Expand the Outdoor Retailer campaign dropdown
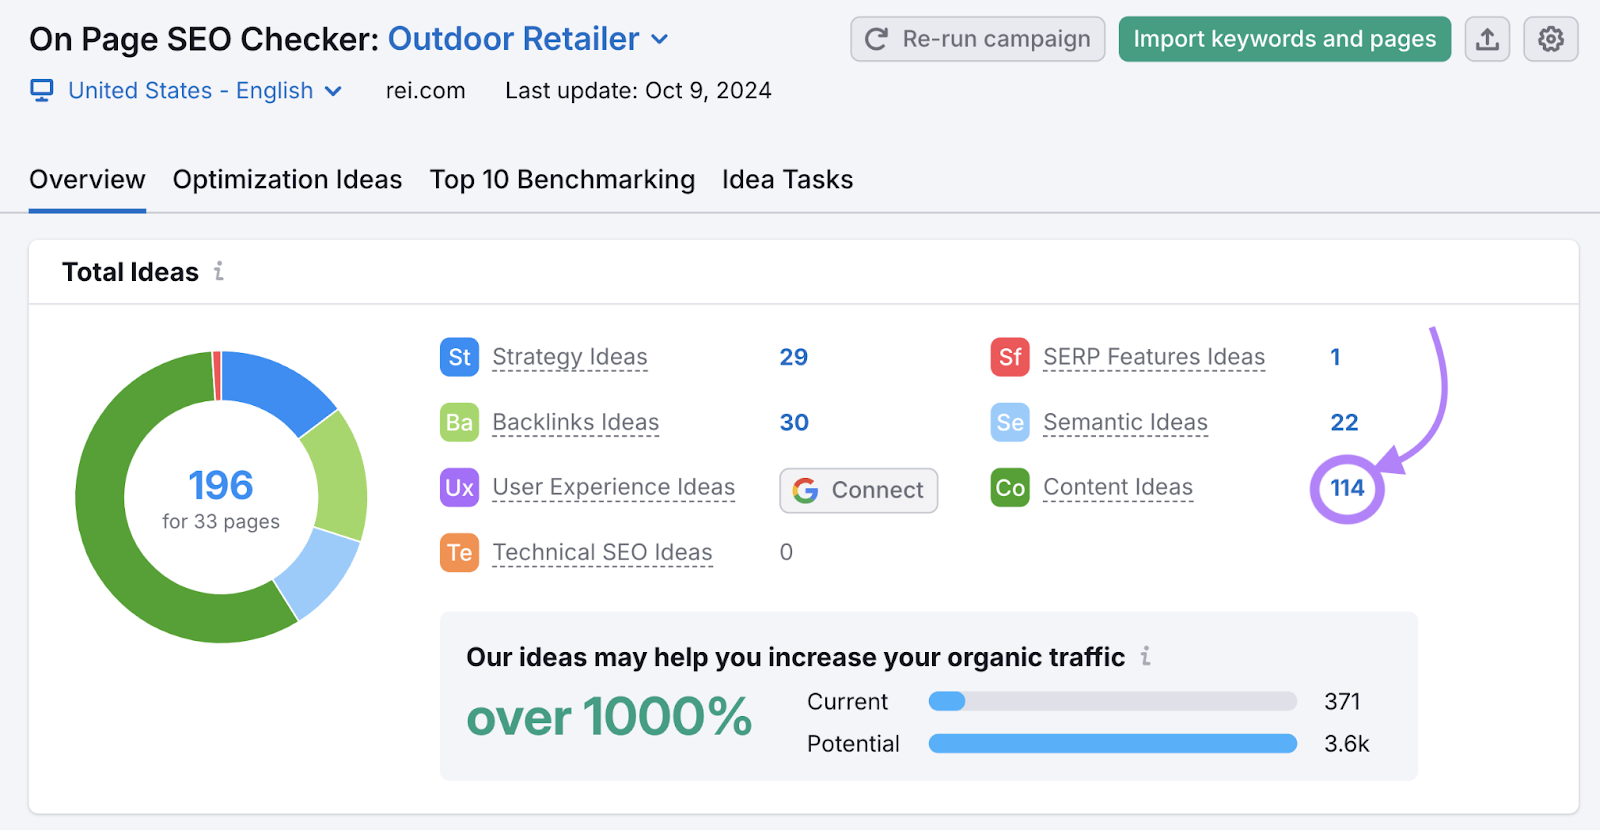This screenshot has width=1600, height=830. (659, 40)
